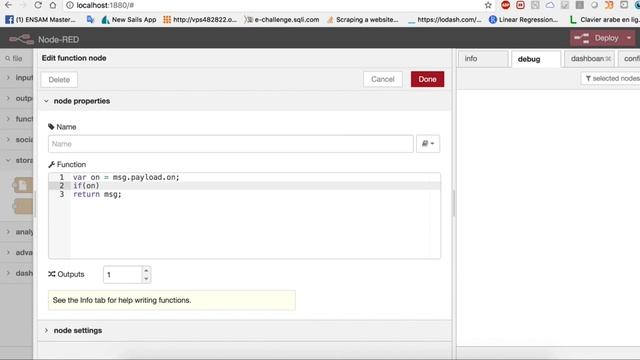
Task: Go to browser home icon
Action: pos(53,5)
